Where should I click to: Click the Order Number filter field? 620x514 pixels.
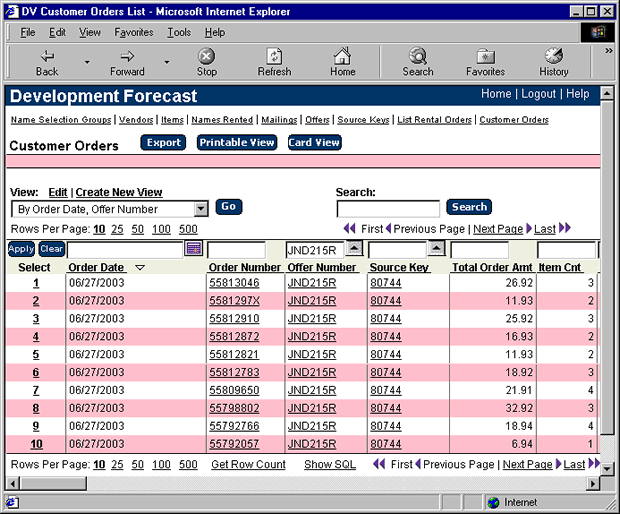[236, 250]
